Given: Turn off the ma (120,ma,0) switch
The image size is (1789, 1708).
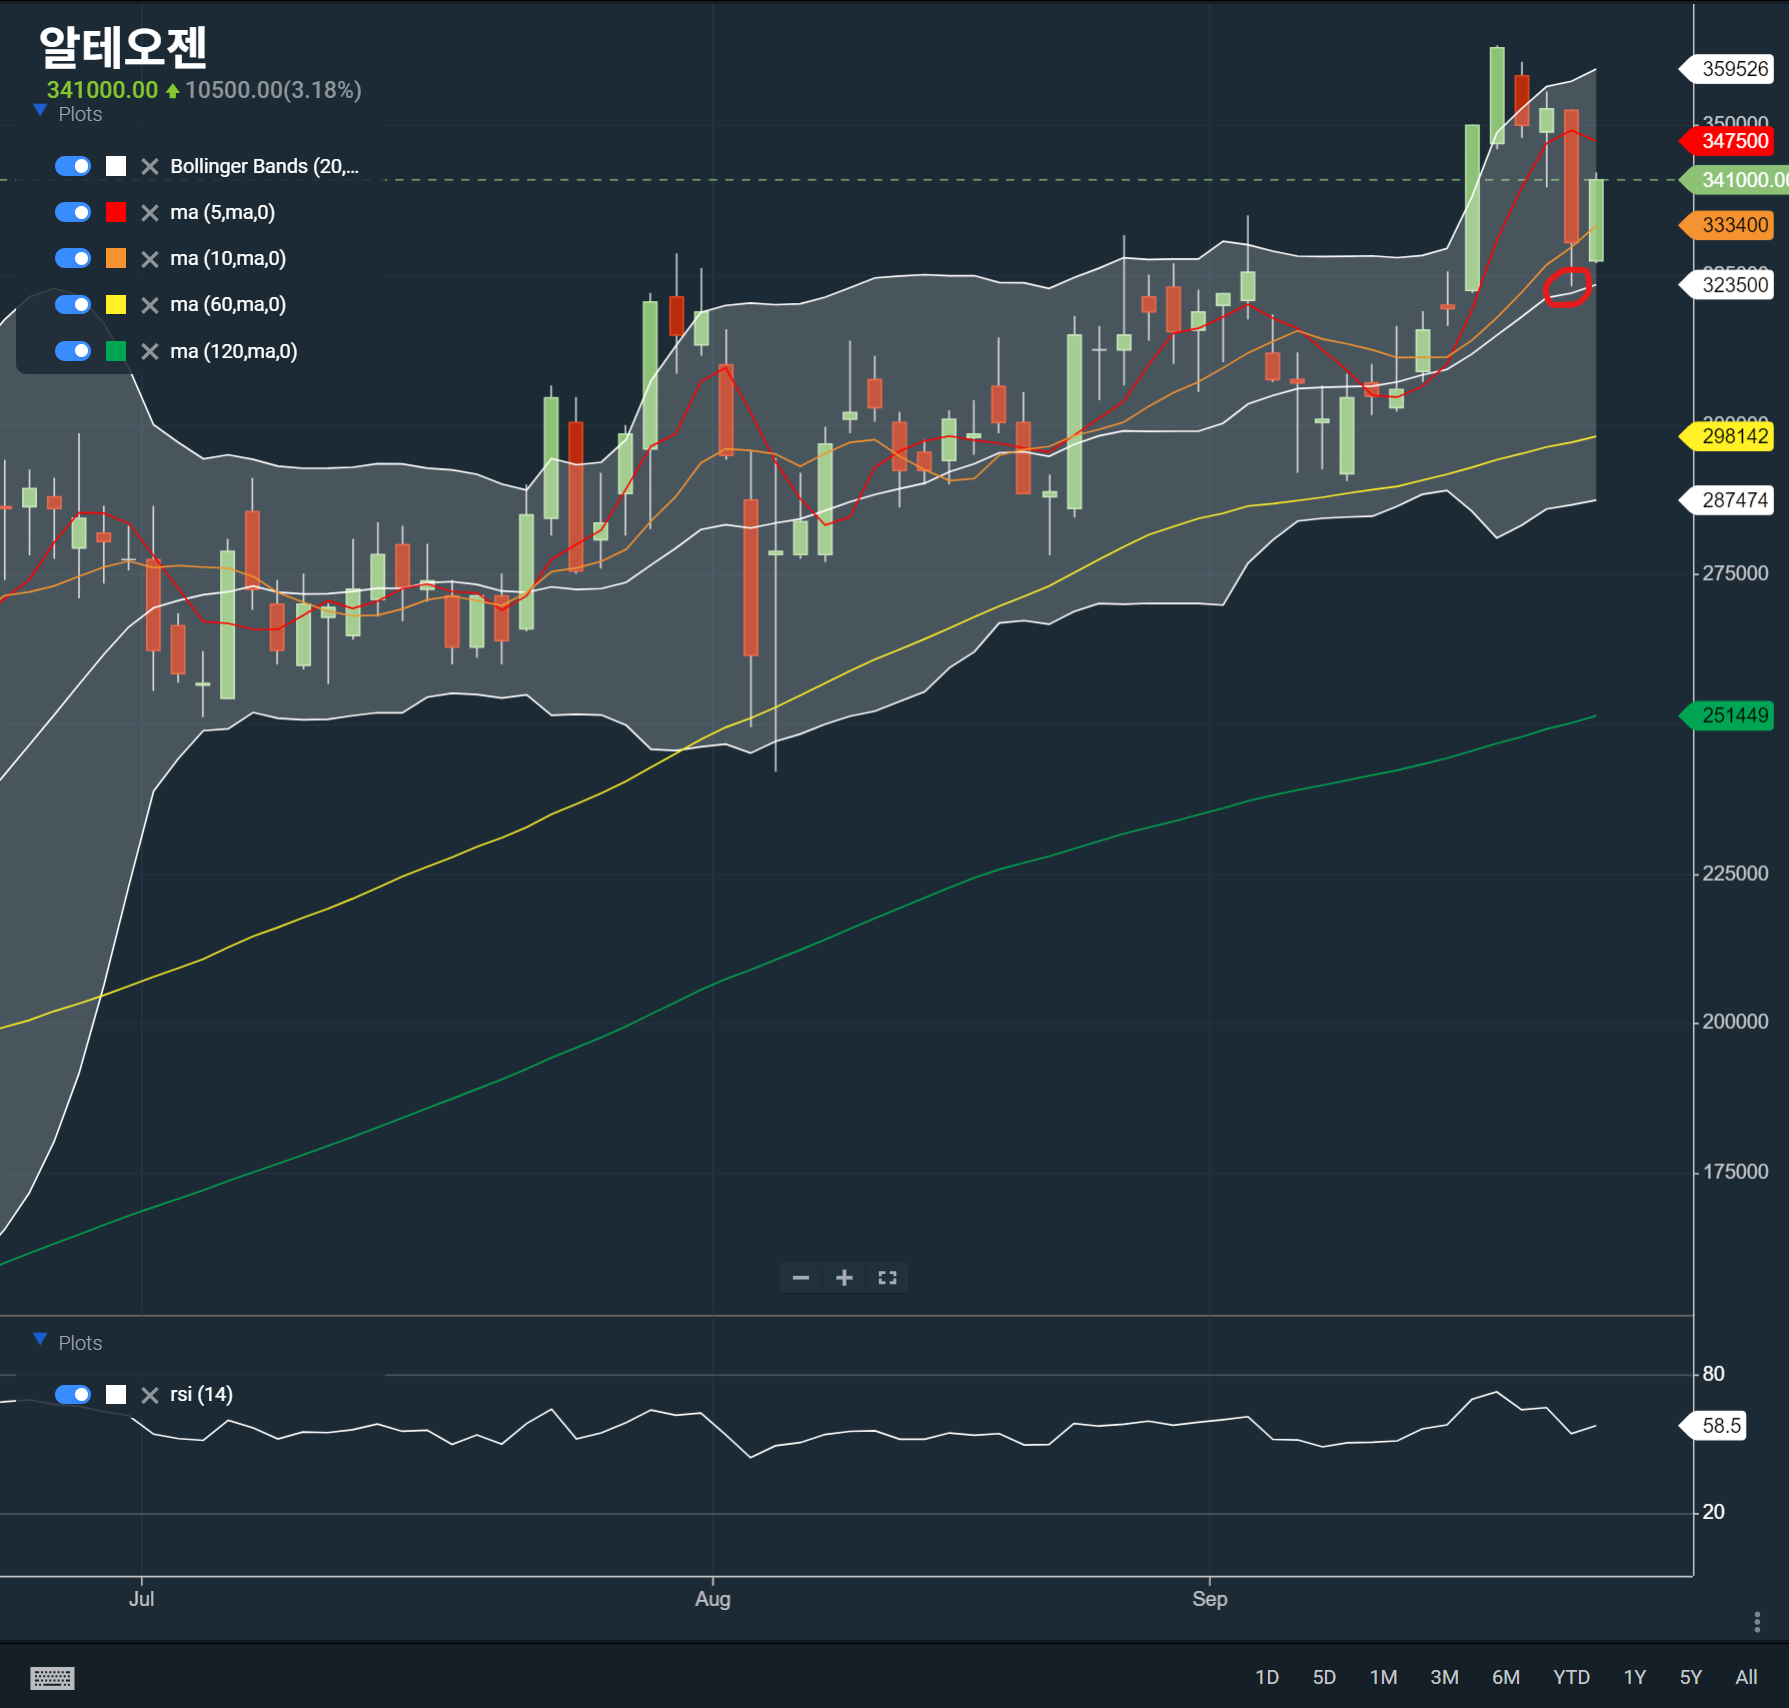Looking at the screenshot, I should (73, 351).
